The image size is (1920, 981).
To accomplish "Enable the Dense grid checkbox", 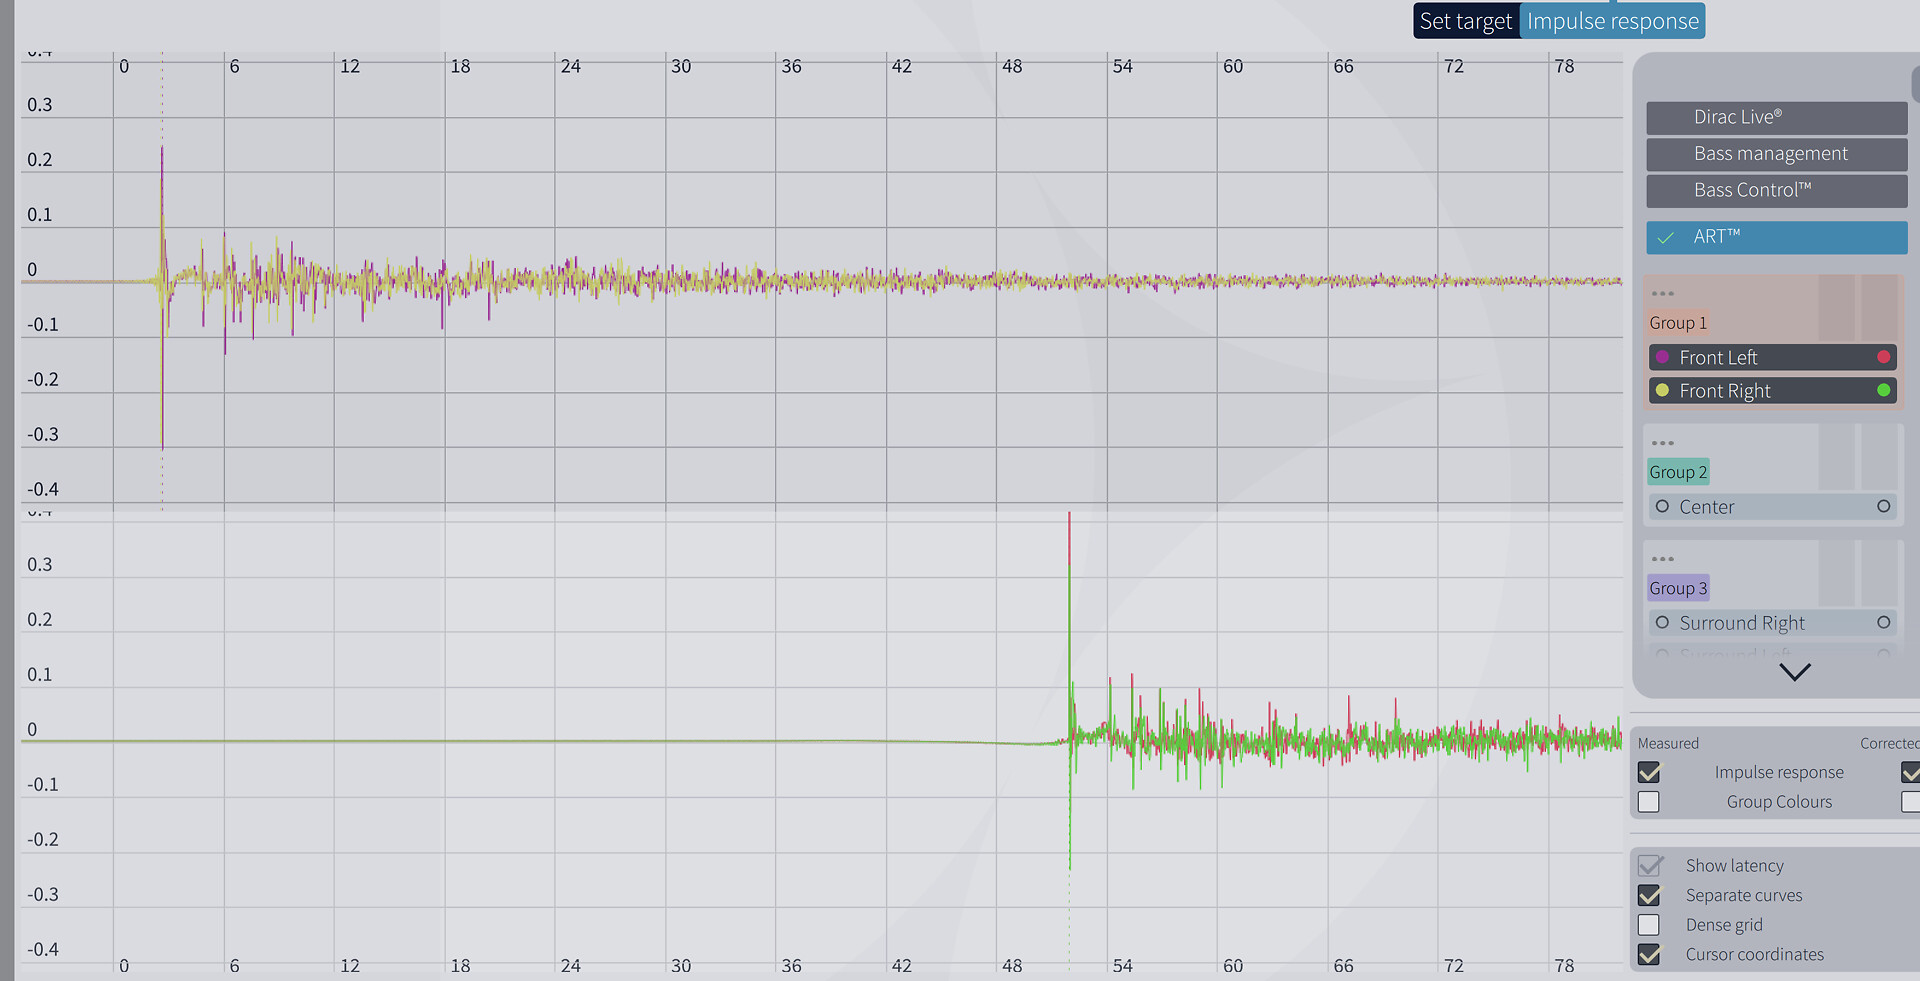I will [1649, 925].
